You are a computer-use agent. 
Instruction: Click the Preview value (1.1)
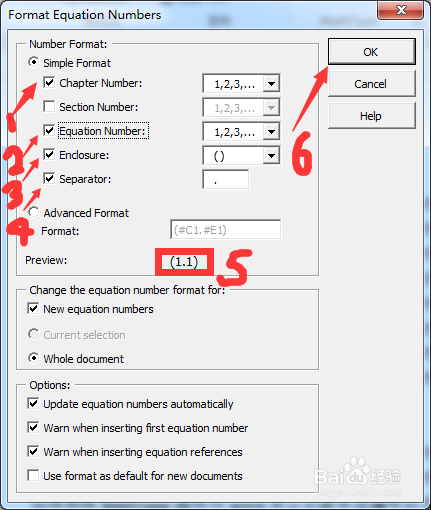184,262
